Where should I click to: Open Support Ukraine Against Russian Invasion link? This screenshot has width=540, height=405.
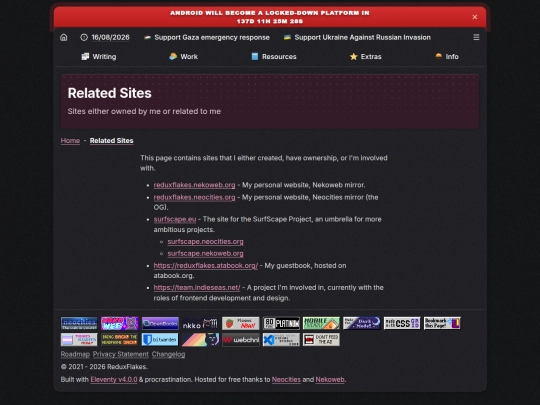357,37
